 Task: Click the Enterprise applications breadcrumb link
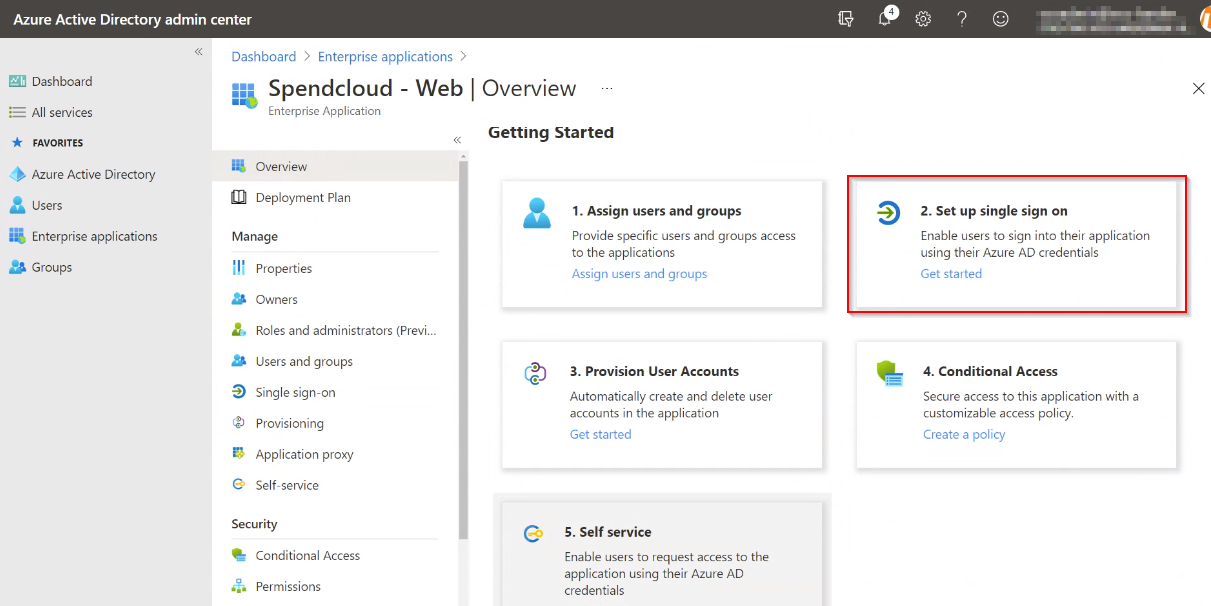(x=385, y=57)
